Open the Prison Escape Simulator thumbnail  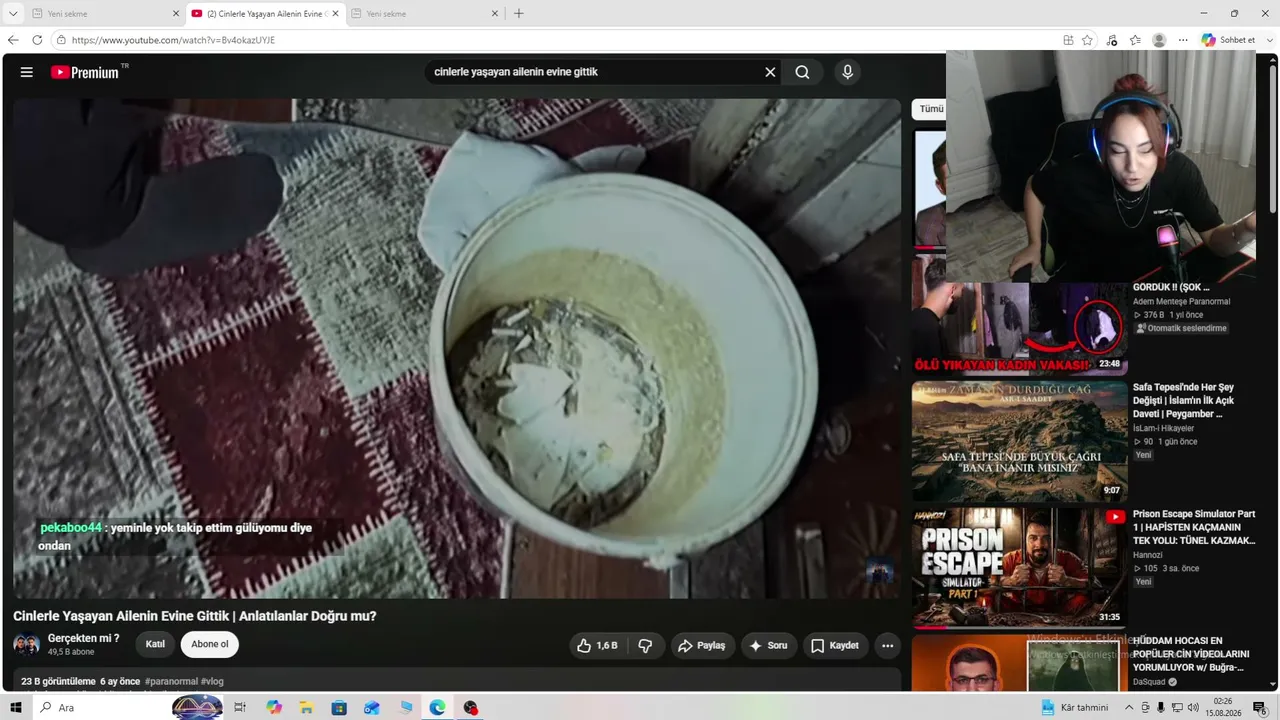pyautogui.click(x=1019, y=568)
